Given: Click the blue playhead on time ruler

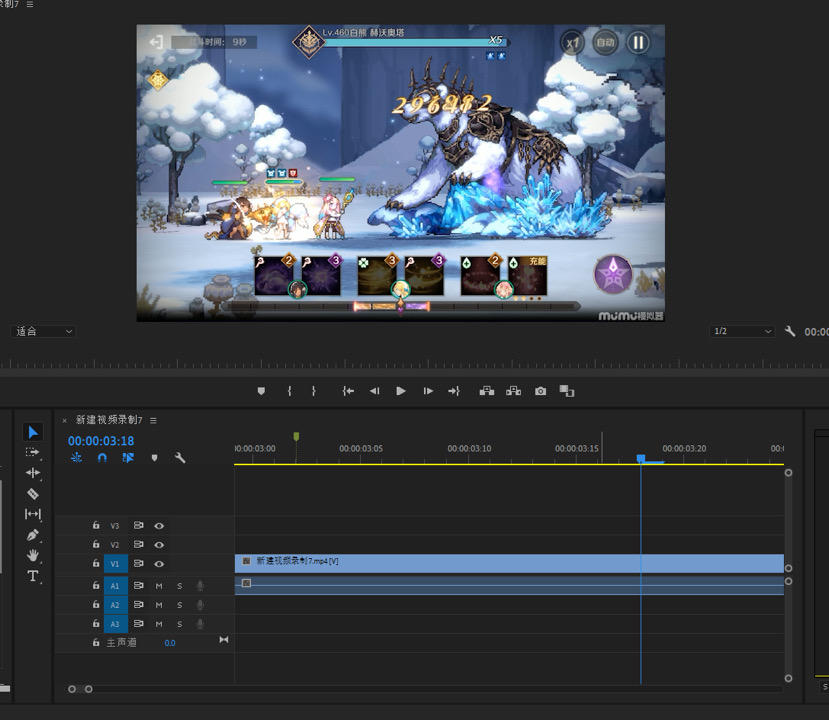Looking at the screenshot, I should (641, 458).
